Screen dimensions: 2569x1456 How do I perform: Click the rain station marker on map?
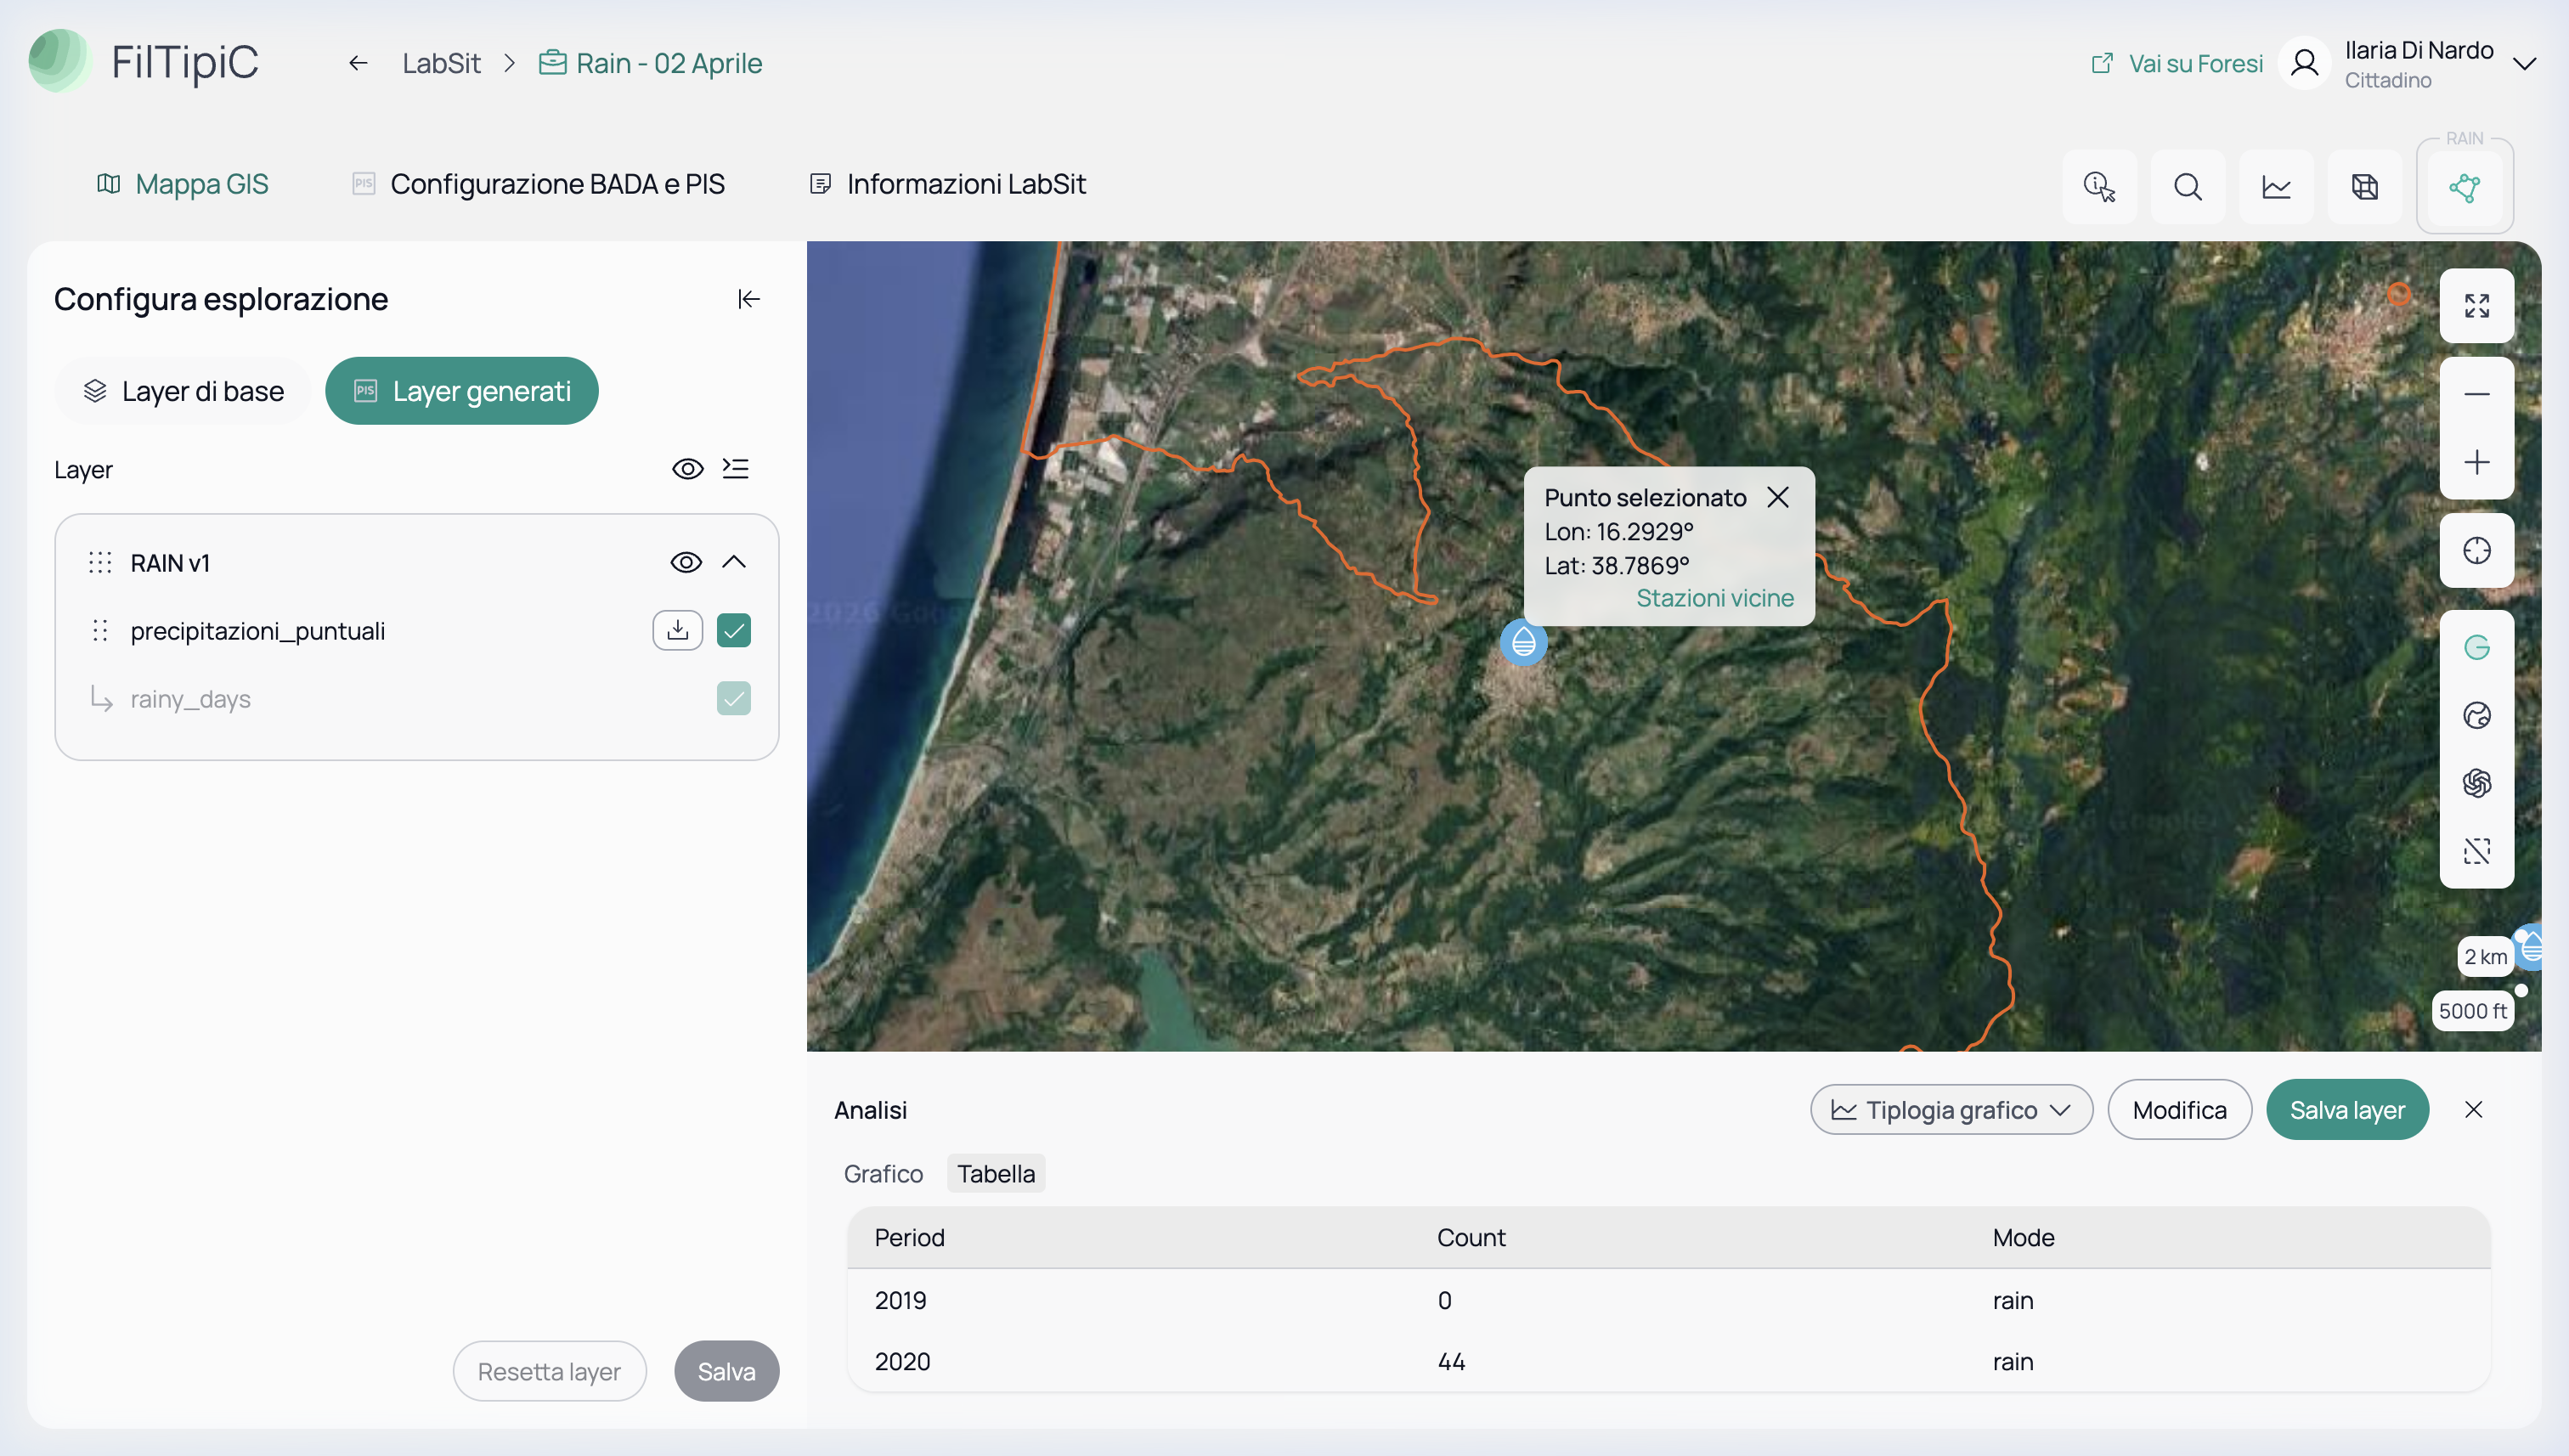(1524, 642)
